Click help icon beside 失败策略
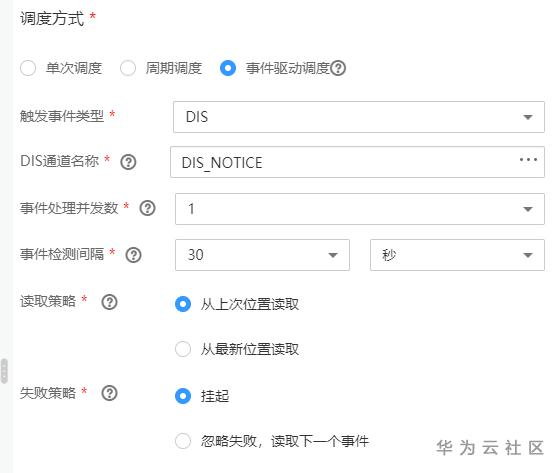The image size is (557, 473). pyautogui.click(x=109, y=393)
